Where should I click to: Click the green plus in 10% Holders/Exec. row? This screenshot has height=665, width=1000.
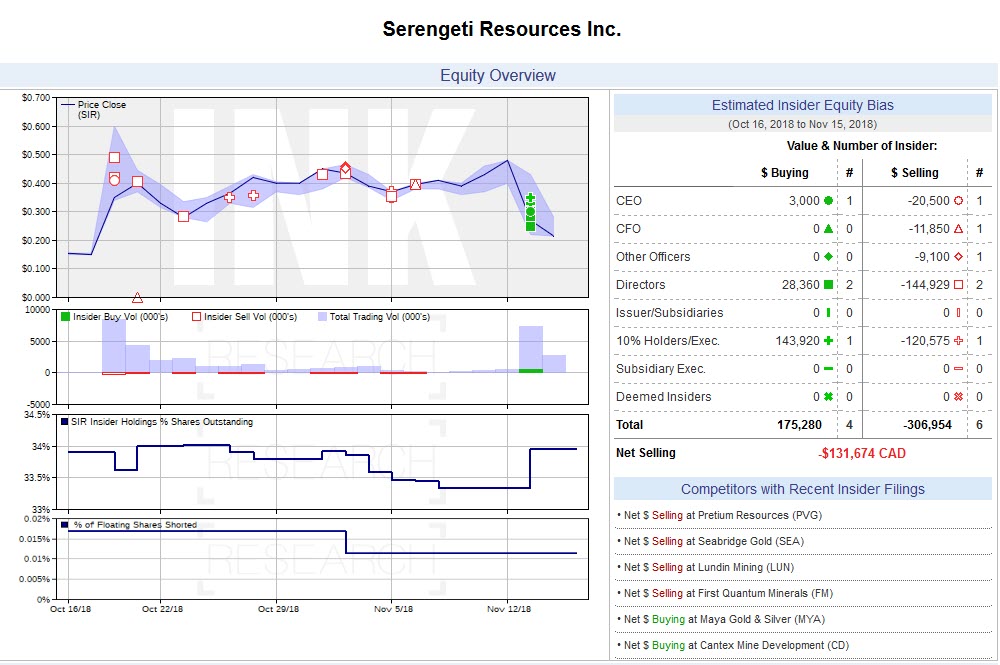click(828, 341)
